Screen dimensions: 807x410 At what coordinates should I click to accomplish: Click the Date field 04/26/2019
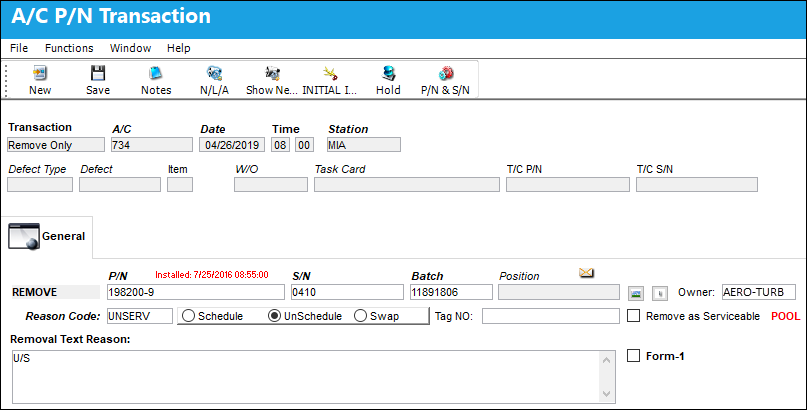pos(232,145)
